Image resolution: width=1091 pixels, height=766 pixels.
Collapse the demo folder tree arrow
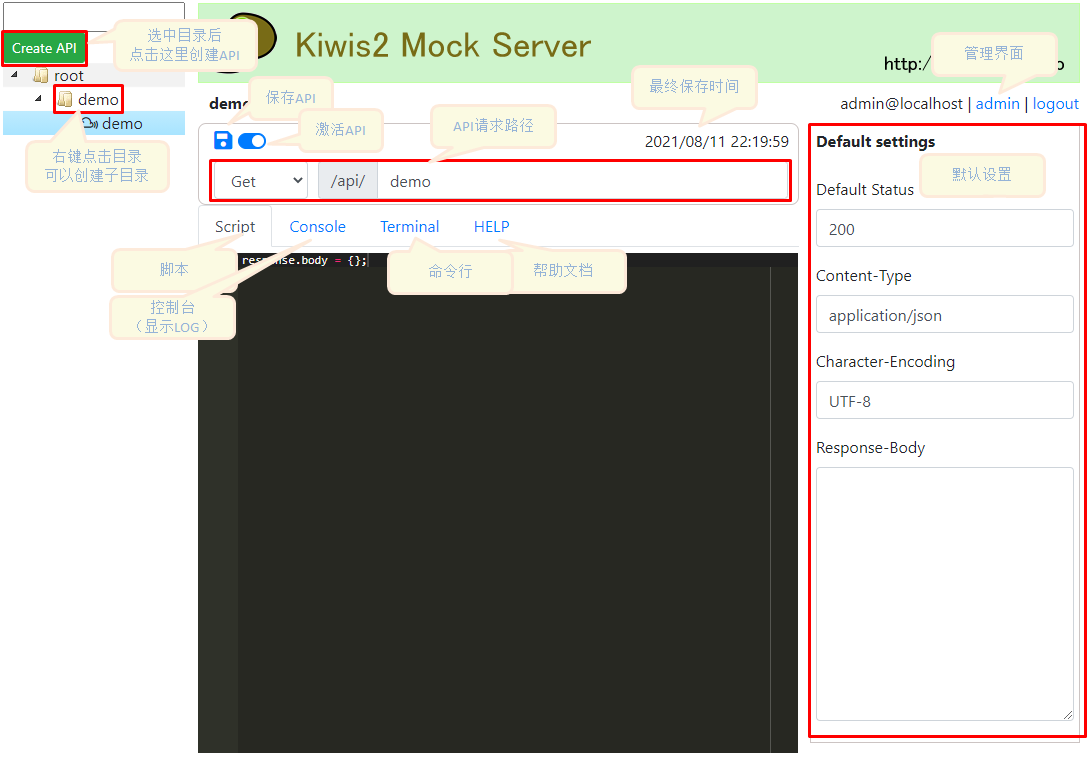click(38, 99)
